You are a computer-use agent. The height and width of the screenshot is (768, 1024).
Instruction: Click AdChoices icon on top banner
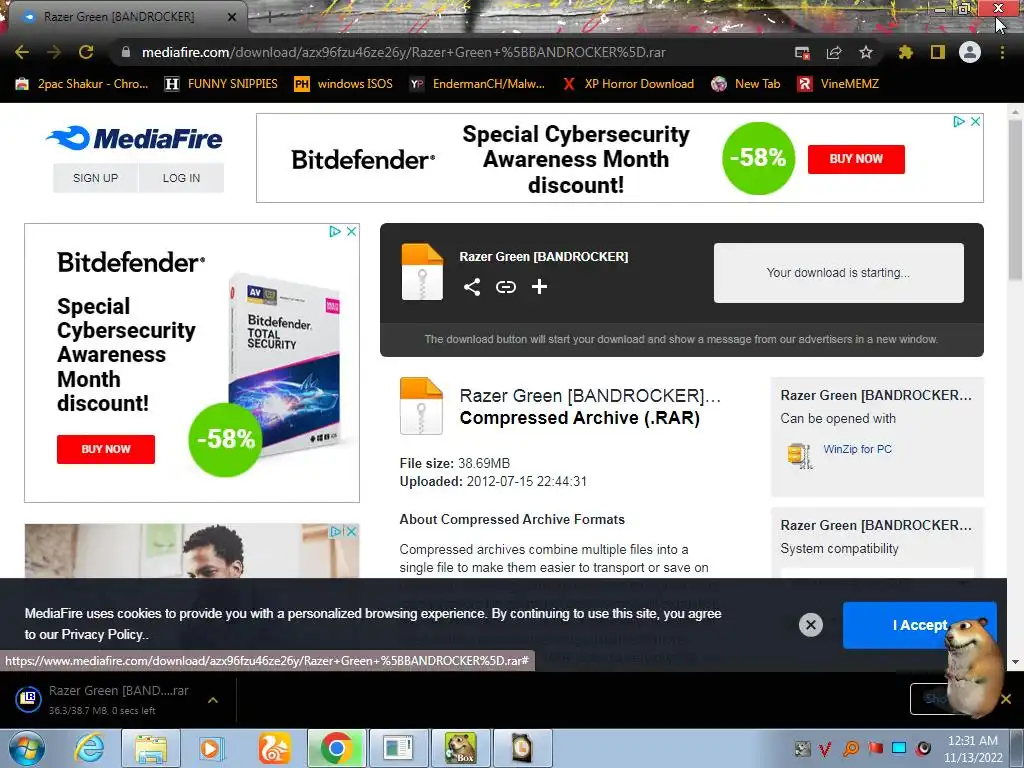[x=959, y=121]
